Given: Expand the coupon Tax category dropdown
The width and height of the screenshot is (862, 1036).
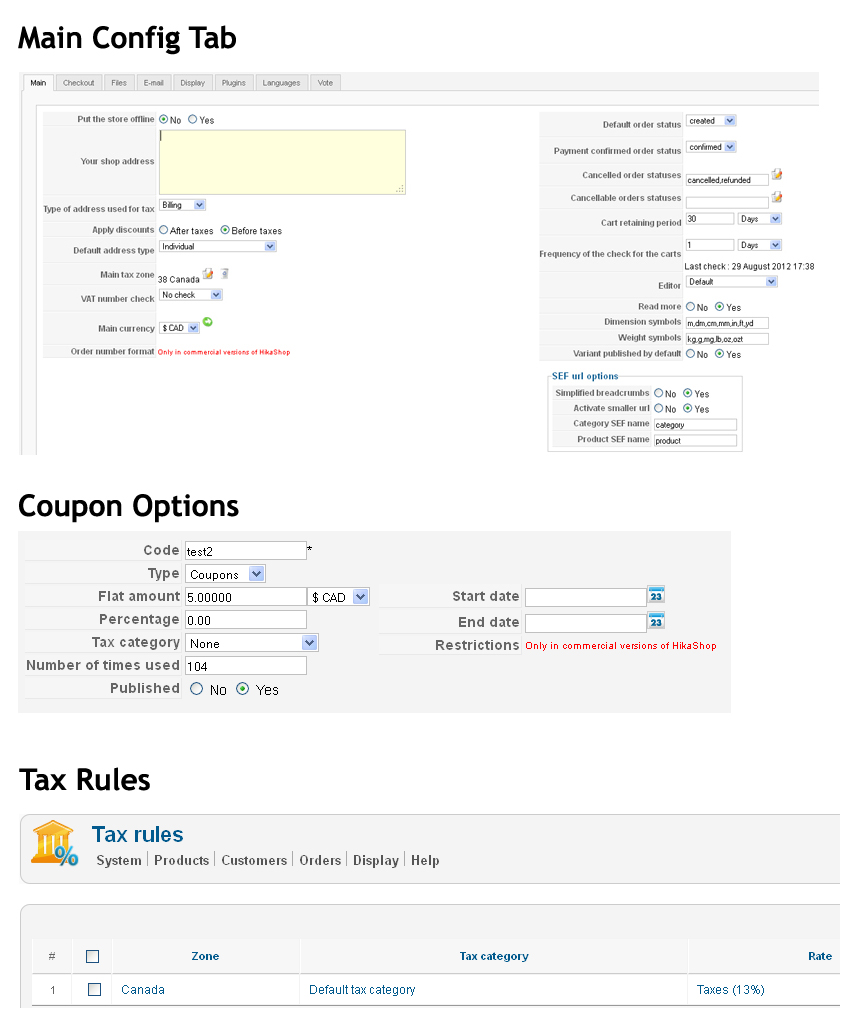Looking at the screenshot, I should point(252,643).
